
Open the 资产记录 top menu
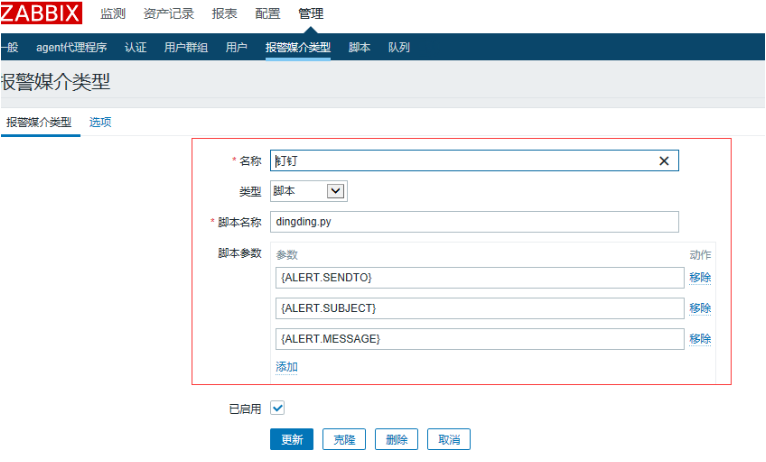[x=169, y=14]
